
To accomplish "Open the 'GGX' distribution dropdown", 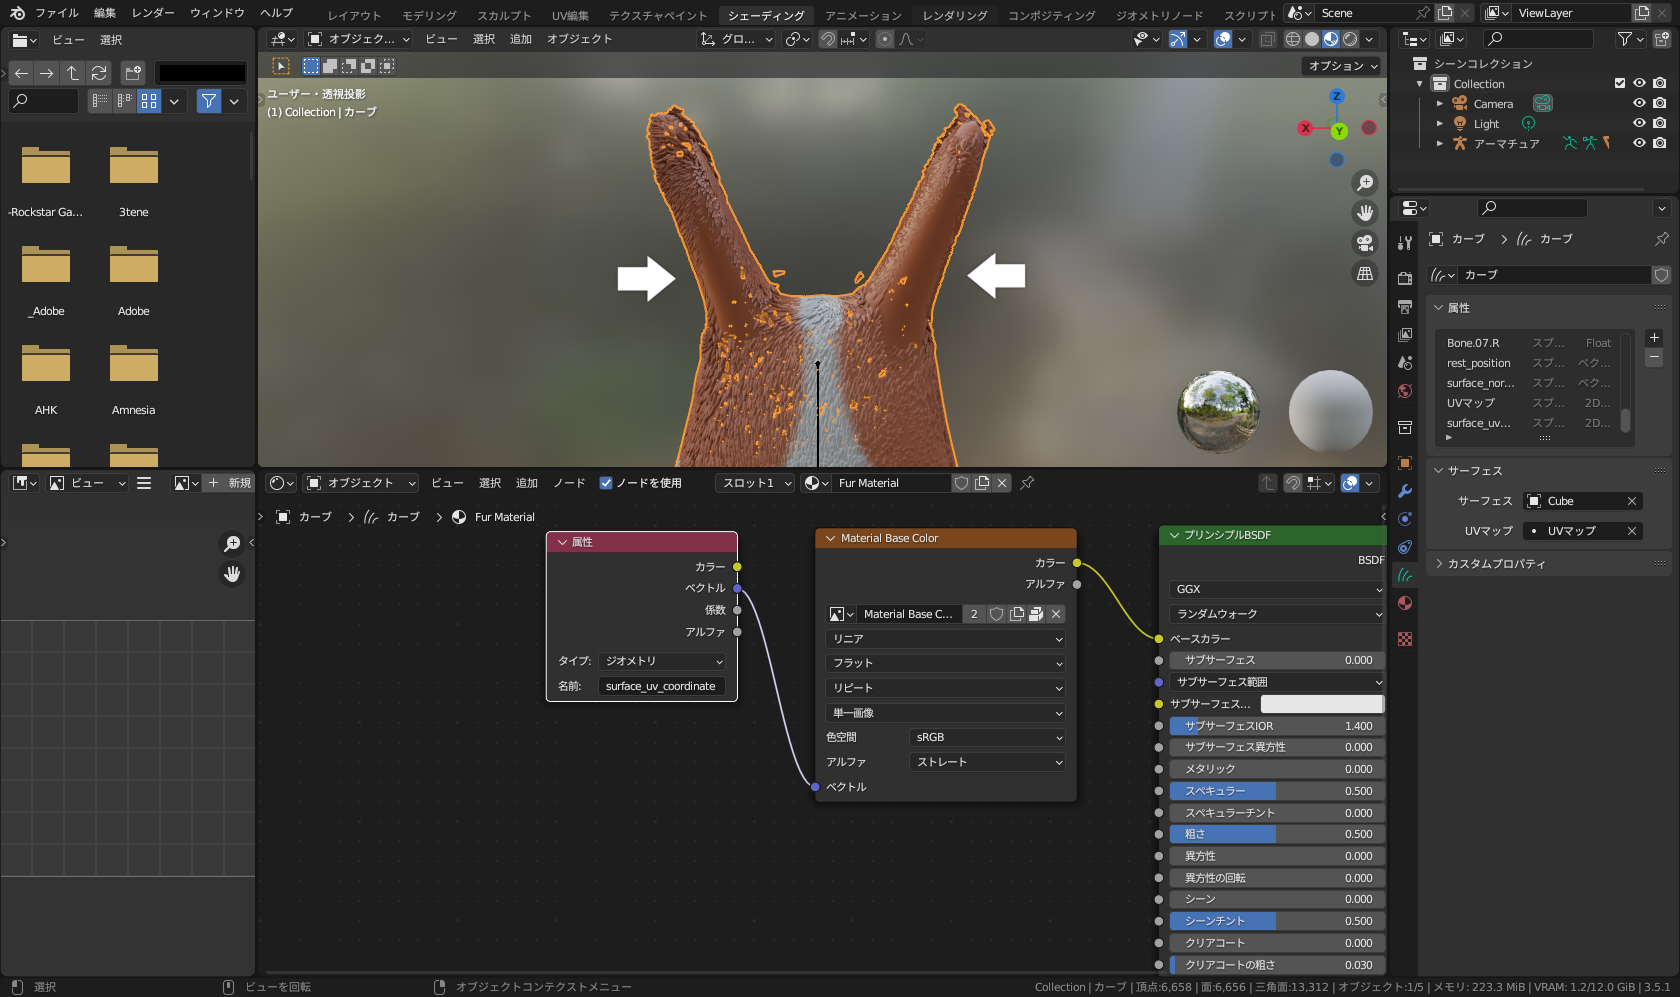I will point(1277,589).
